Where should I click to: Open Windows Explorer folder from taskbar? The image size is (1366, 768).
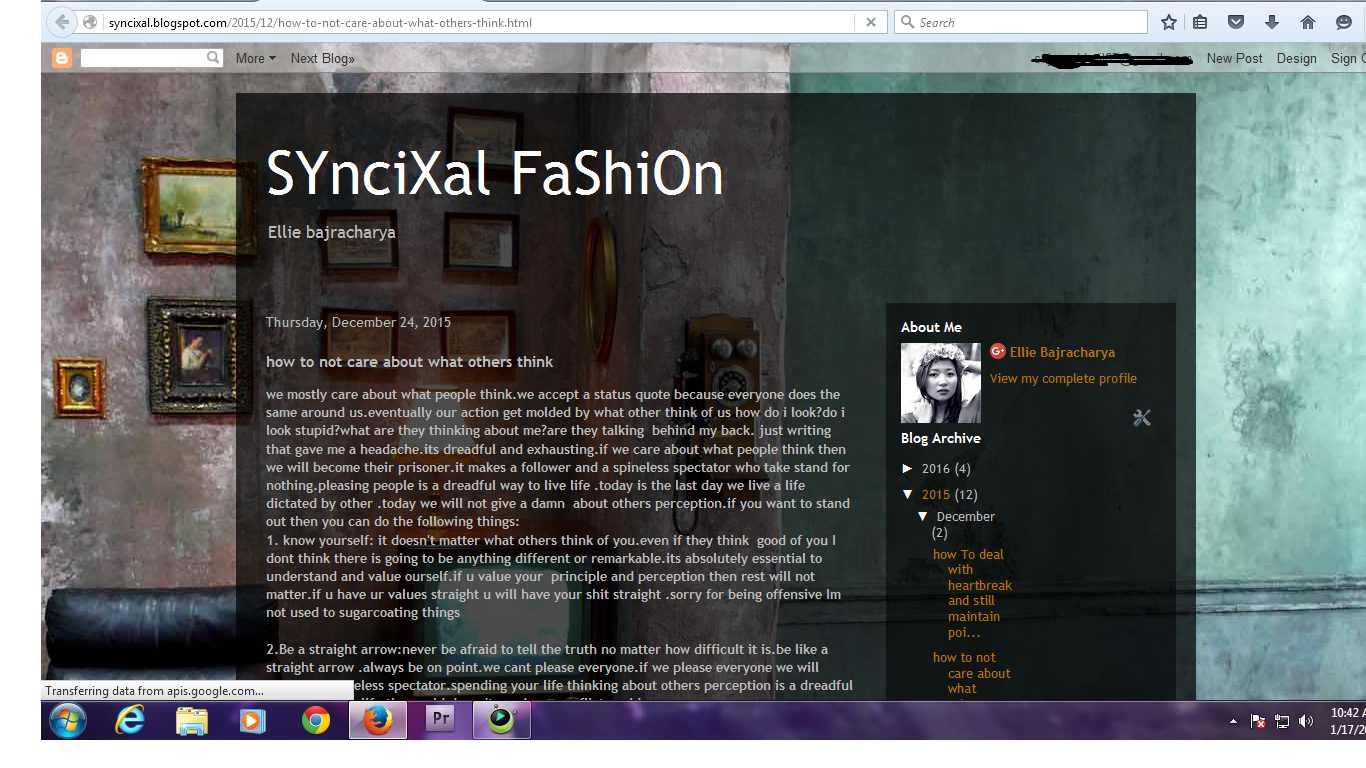coord(192,720)
